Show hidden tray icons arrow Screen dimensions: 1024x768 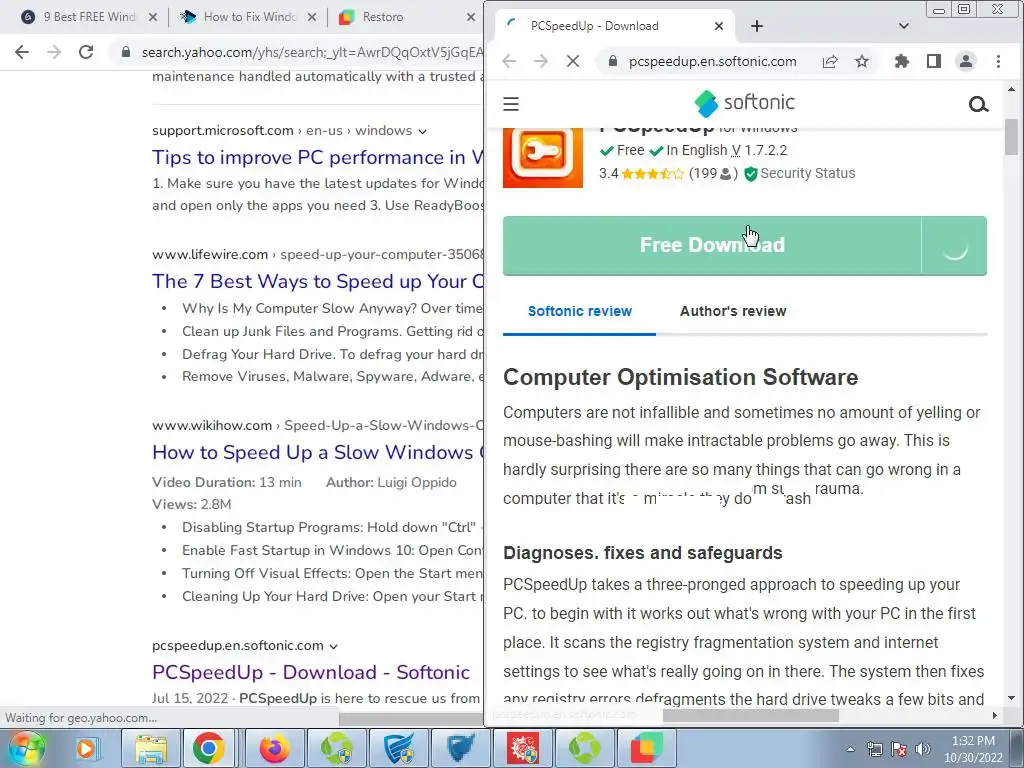850,749
